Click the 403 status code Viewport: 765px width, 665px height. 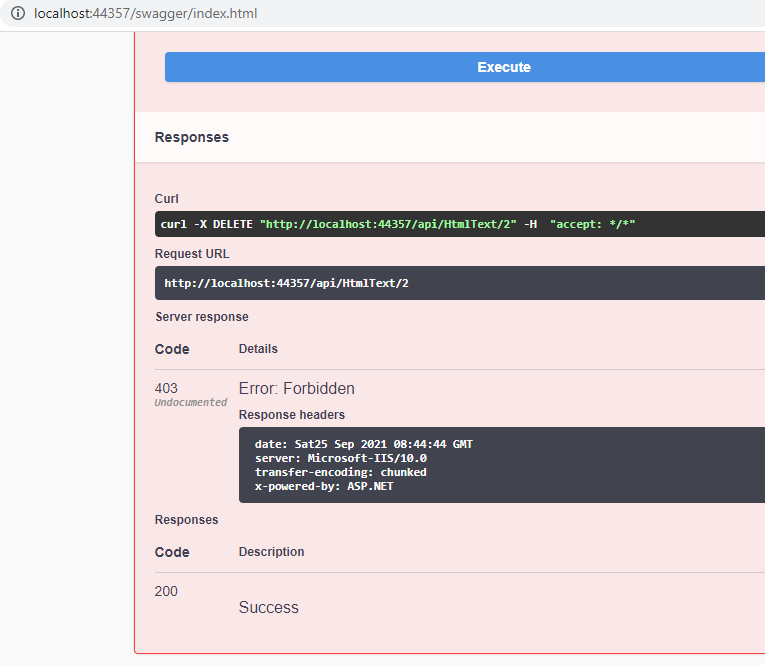pyautogui.click(x=166, y=388)
